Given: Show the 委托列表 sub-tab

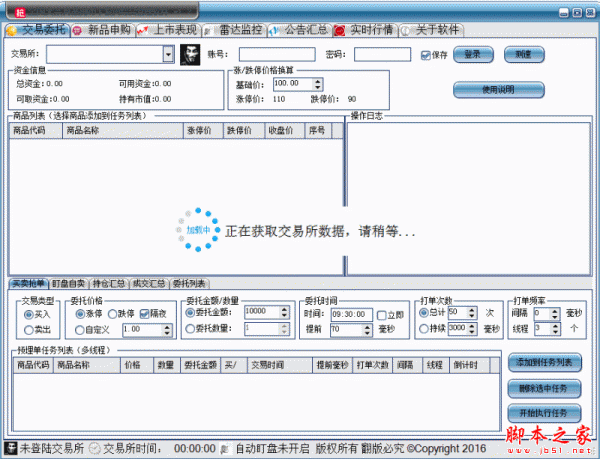Looking at the screenshot, I should point(189,283).
